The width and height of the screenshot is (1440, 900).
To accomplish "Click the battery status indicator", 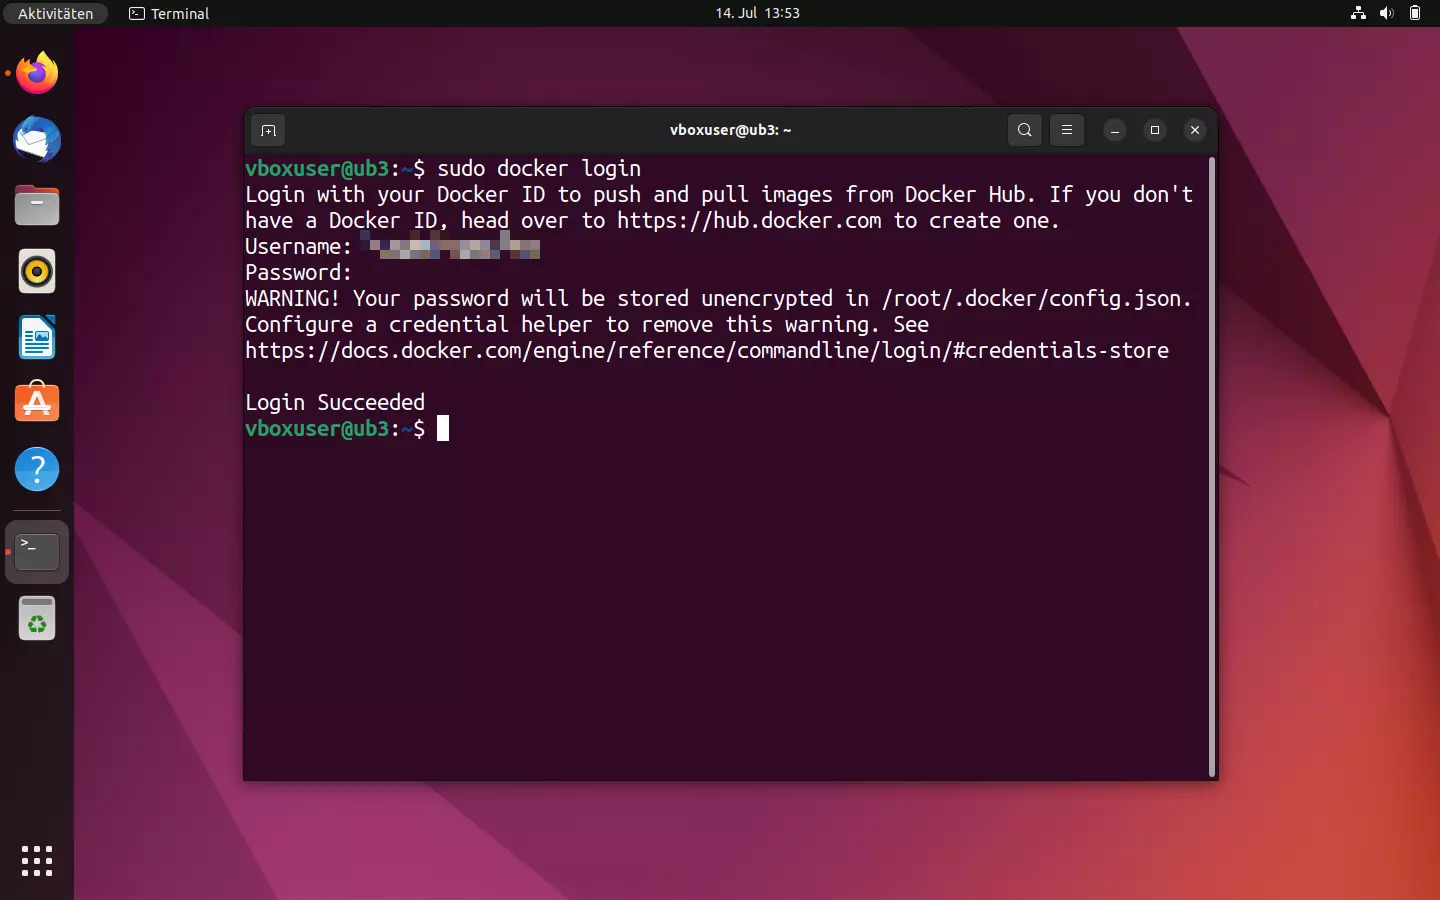I will pyautogui.click(x=1416, y=13).
